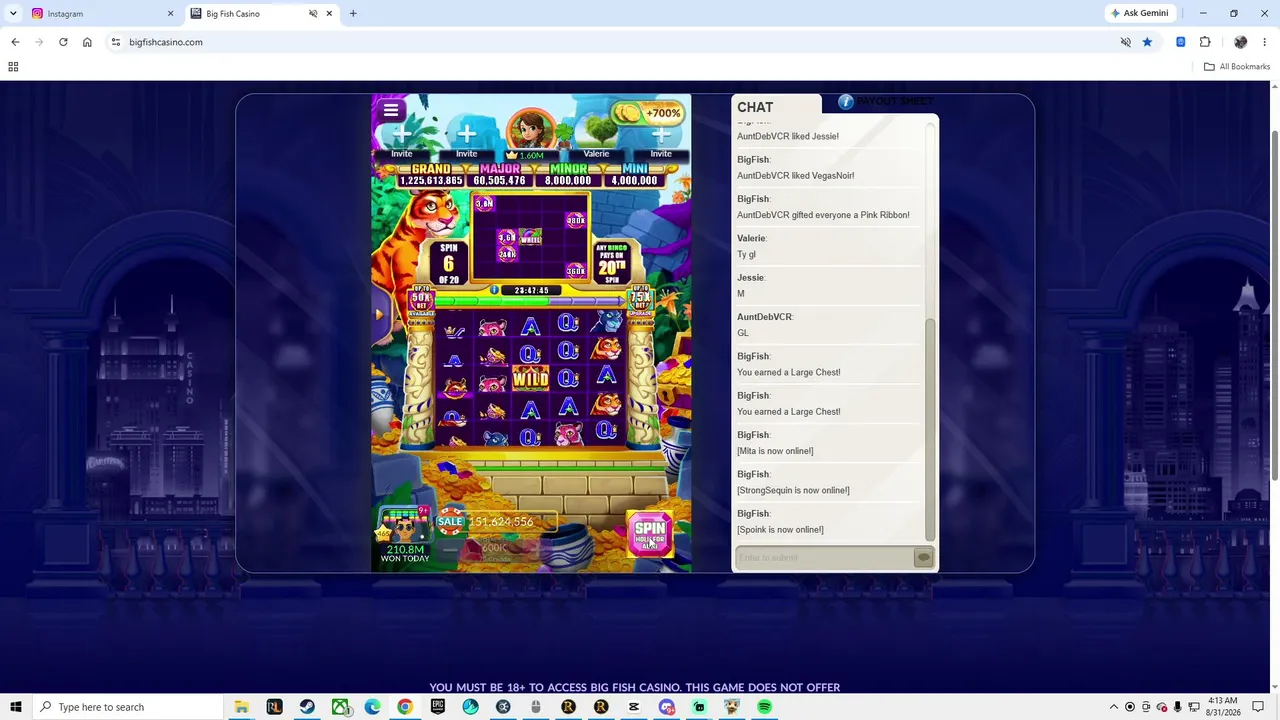Open the tab search dropdown
This screenshot has height=720, width=1280.
tap(13, 14)
